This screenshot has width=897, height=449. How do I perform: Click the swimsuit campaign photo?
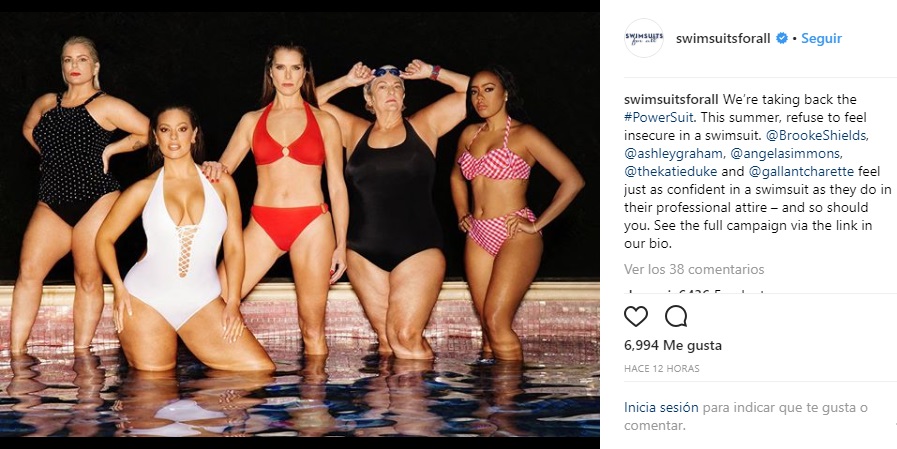coord(300,224)
